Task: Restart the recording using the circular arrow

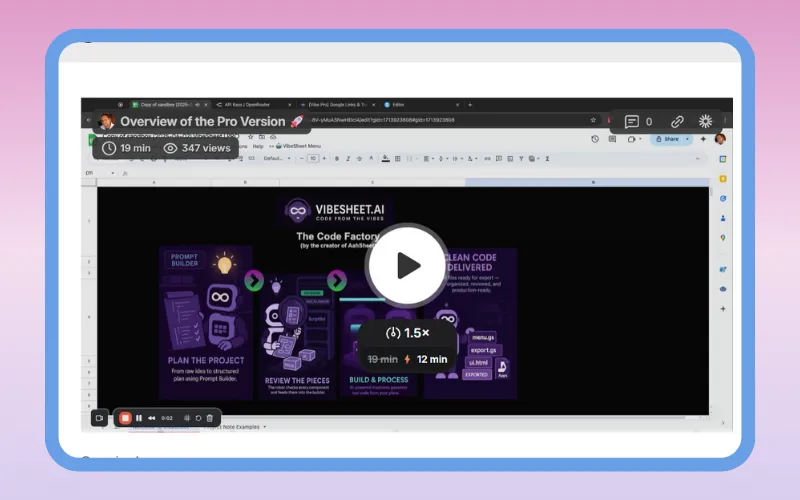Action: pos(198,418)
